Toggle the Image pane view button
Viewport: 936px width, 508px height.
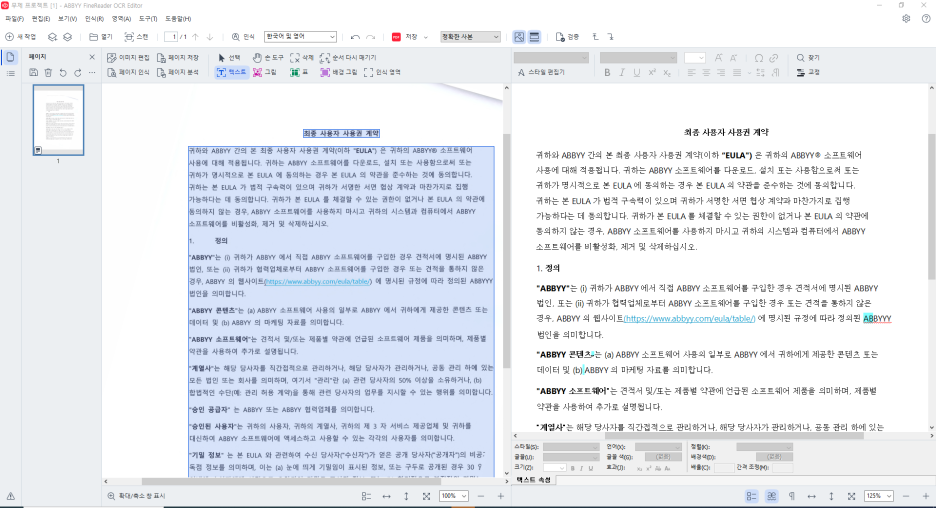(x=519, y=37)
